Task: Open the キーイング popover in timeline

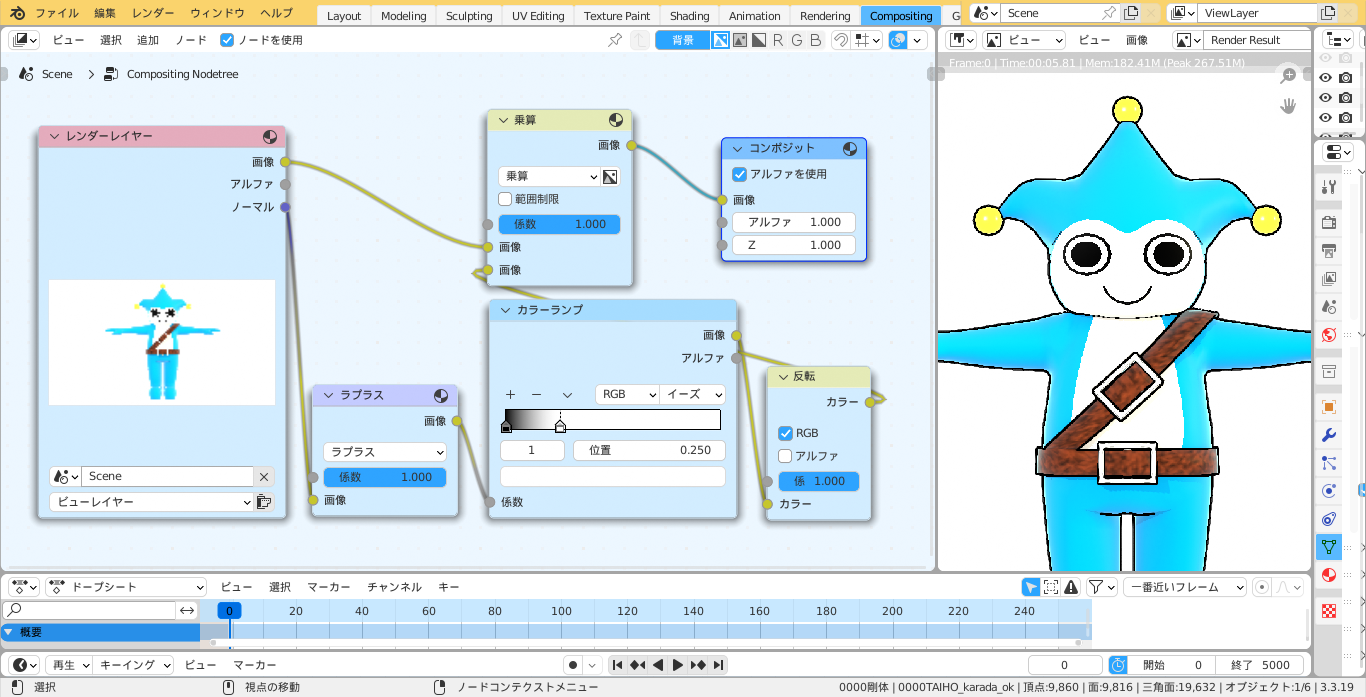Action: click(134, 665)
